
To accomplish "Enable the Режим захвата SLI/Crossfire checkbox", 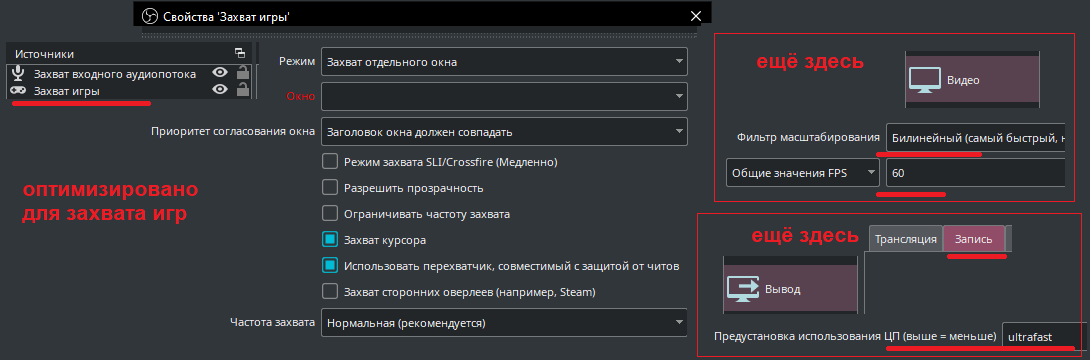I will [x=330, y=162].
